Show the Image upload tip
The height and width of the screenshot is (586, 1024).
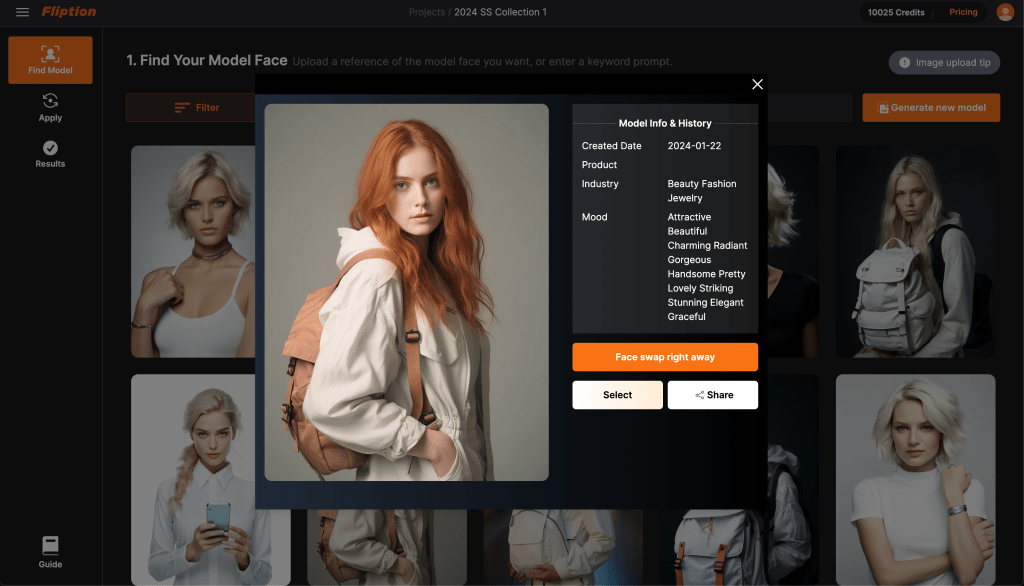pyautogui.click(x=944, y=63)
